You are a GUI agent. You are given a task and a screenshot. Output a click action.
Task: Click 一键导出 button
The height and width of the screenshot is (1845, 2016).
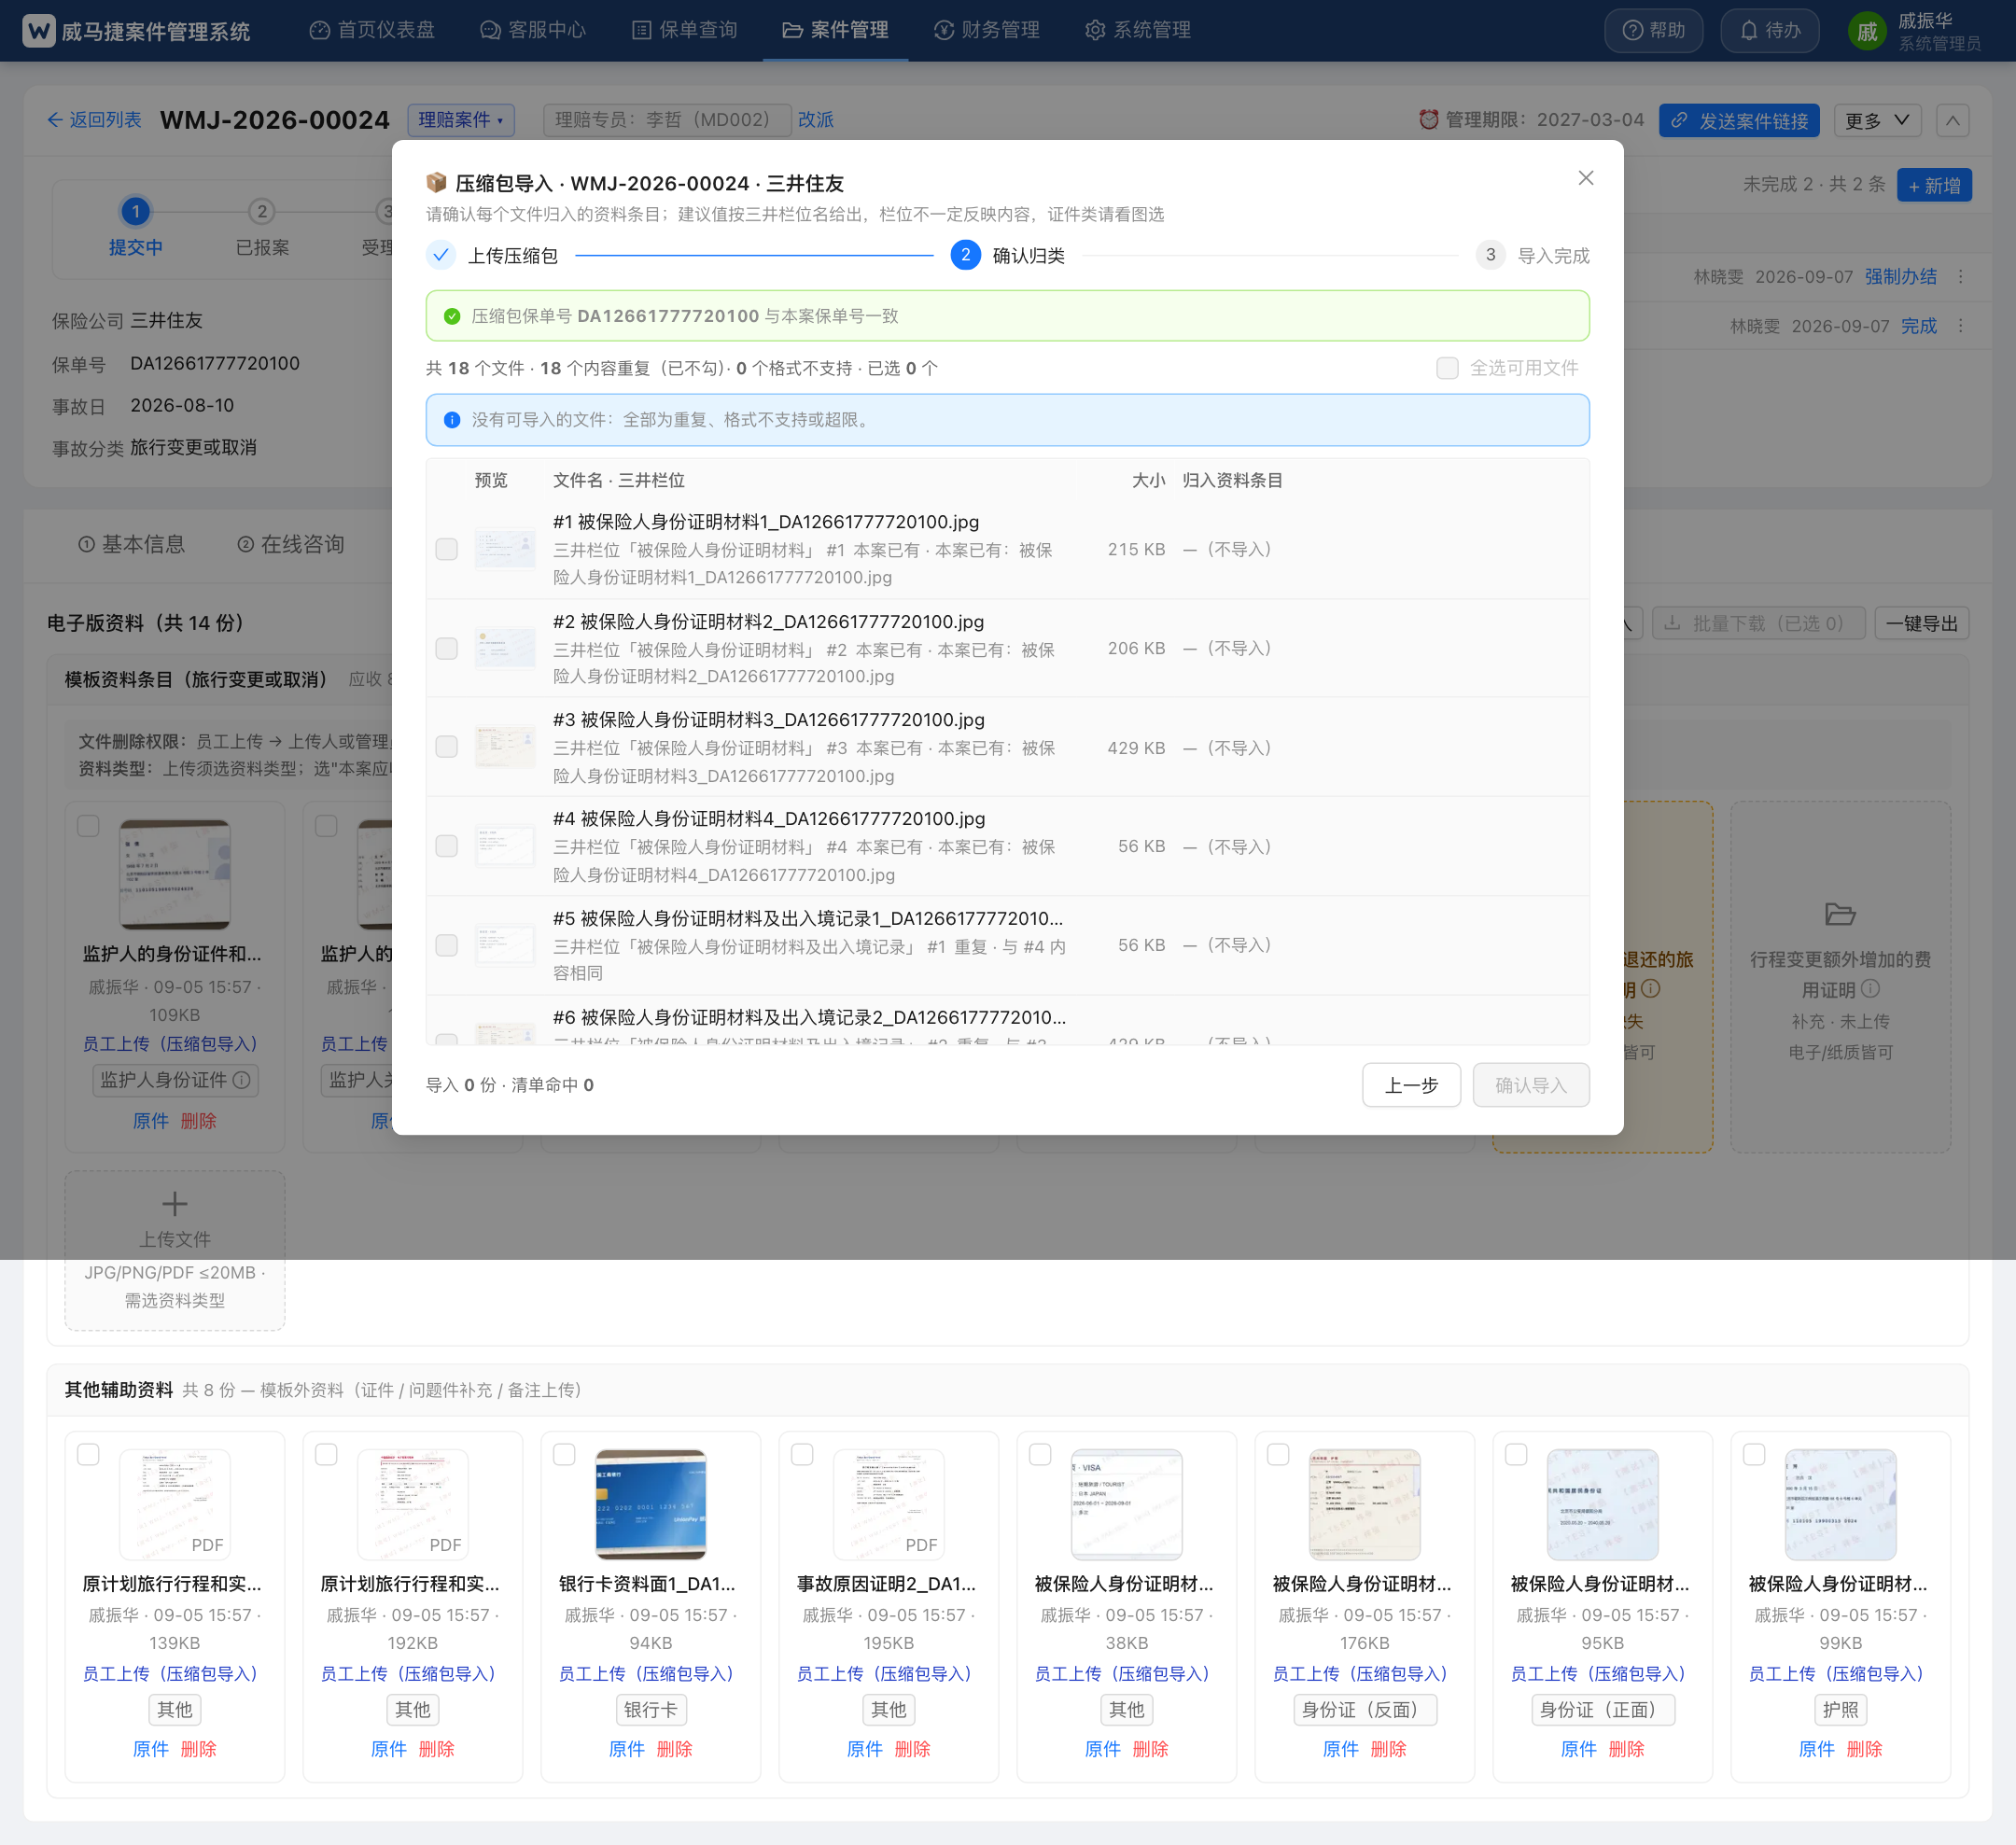coord(1922,623)
